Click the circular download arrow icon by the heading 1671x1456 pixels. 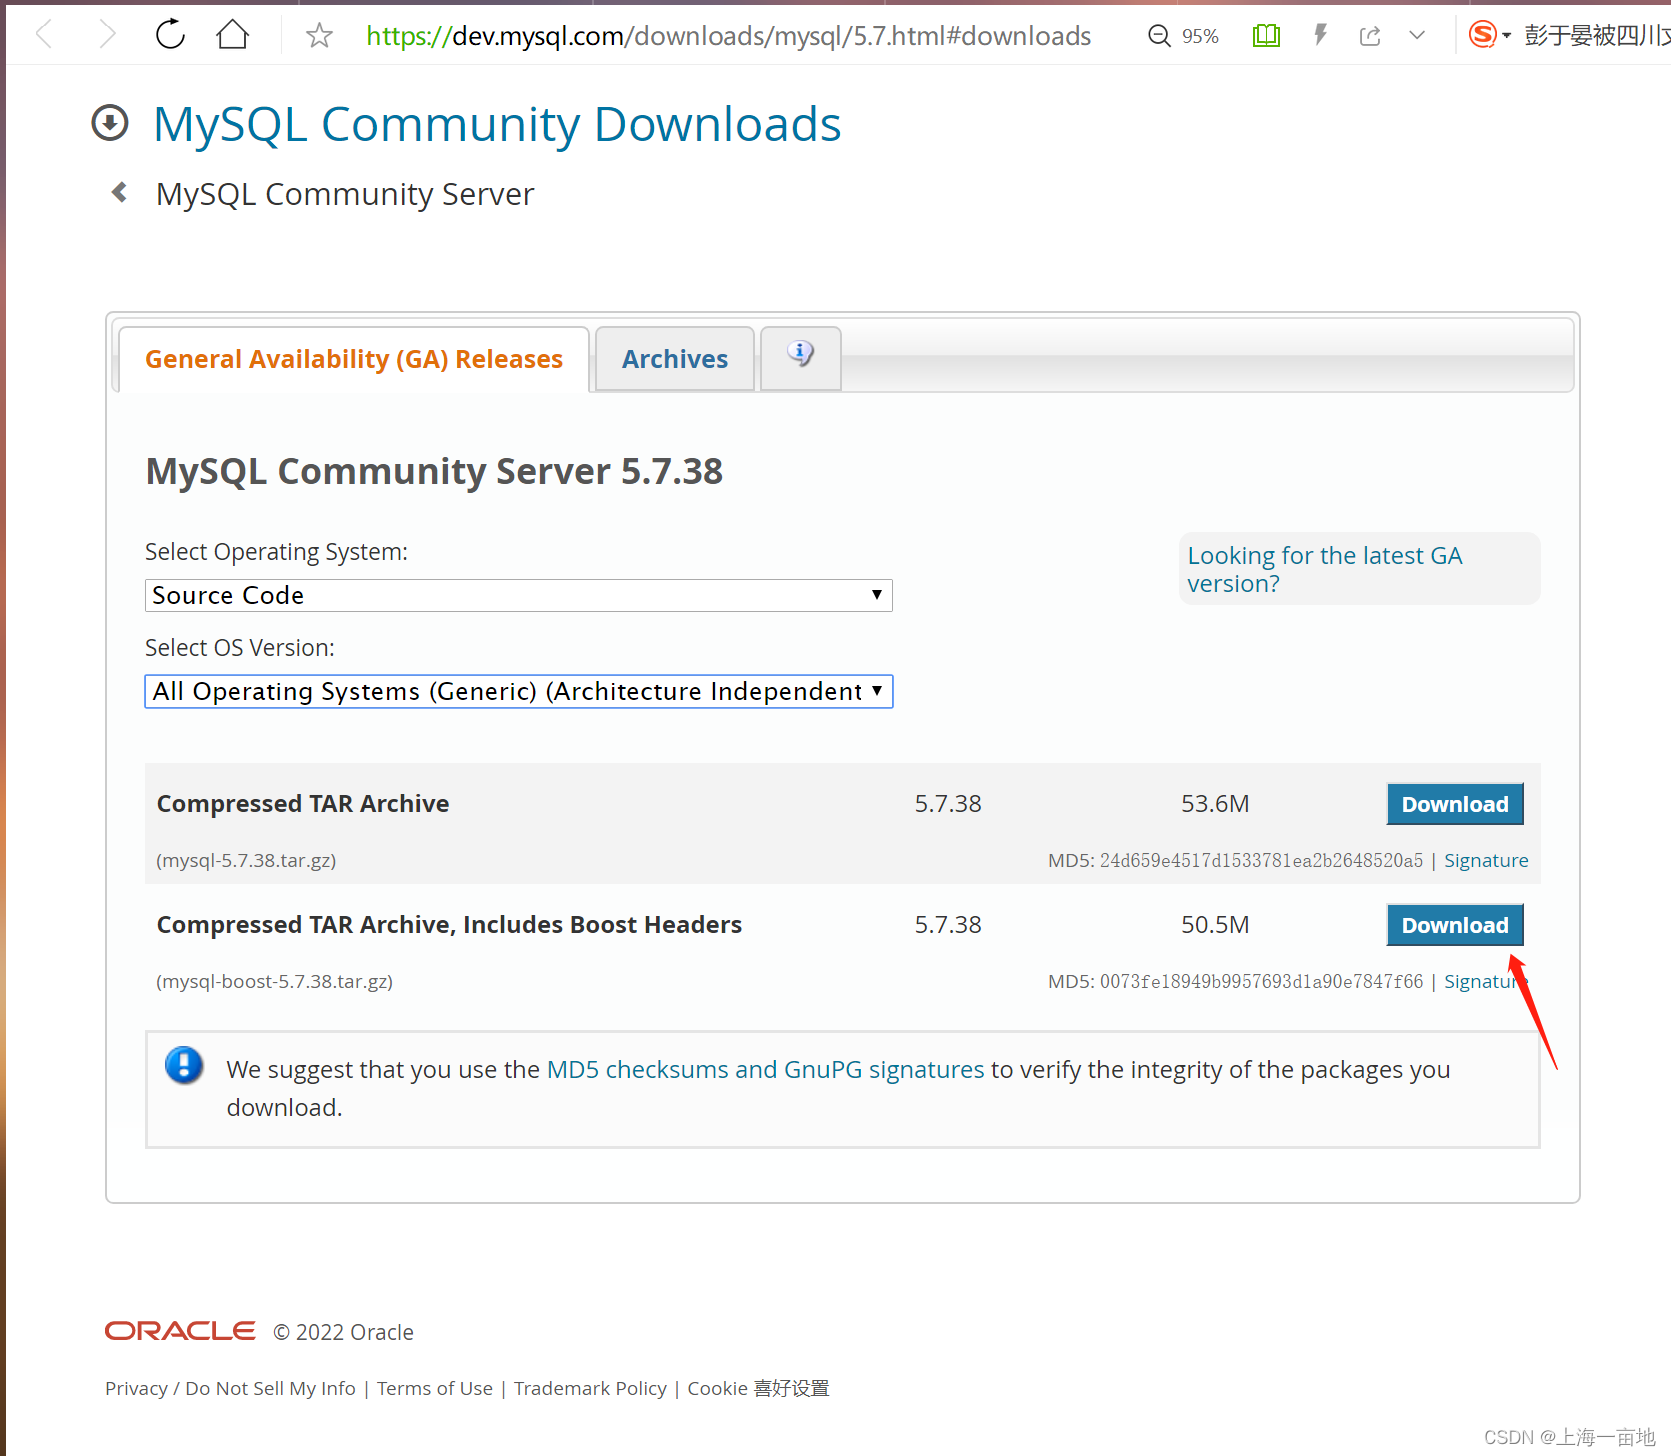tap(110, 123)
